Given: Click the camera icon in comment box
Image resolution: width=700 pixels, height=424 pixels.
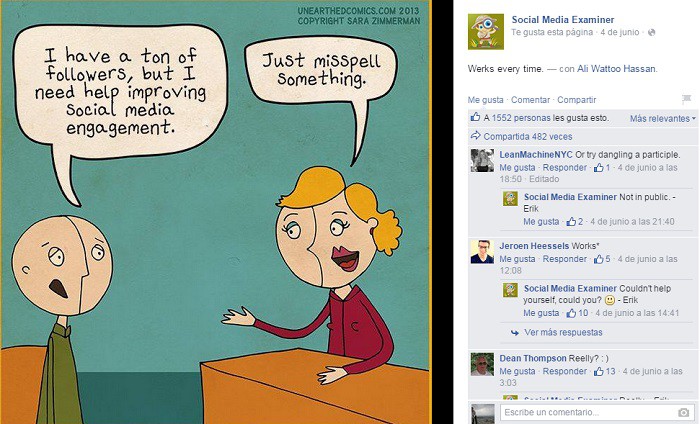Looking at the screenshot, I should [683, 412].
